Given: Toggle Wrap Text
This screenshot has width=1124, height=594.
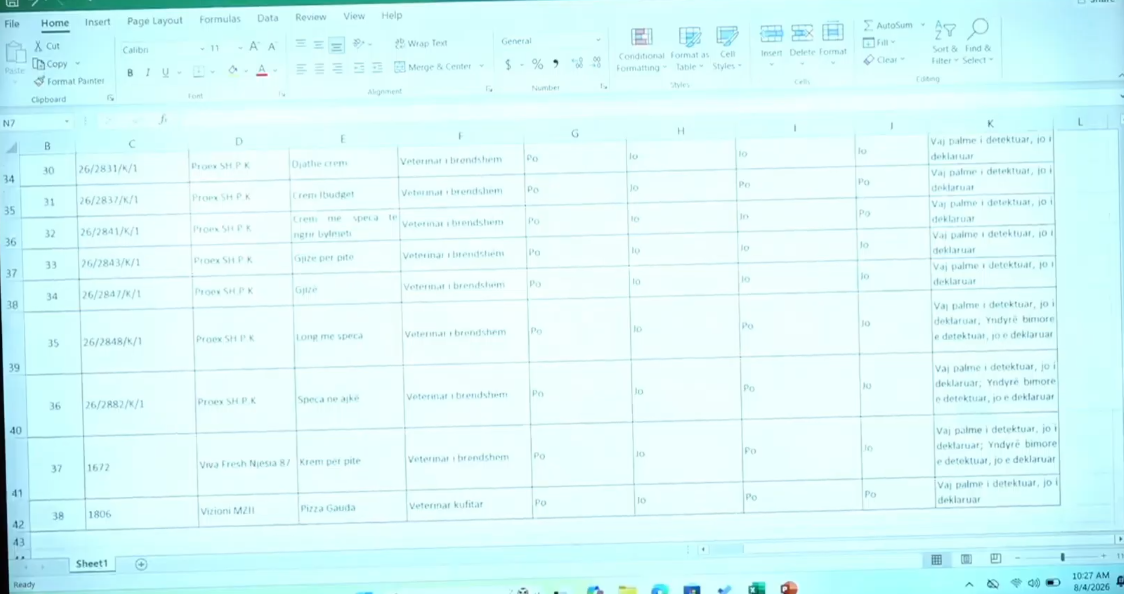Looking at the screenshot, I should pyautogui.click(x=421, y=43).
